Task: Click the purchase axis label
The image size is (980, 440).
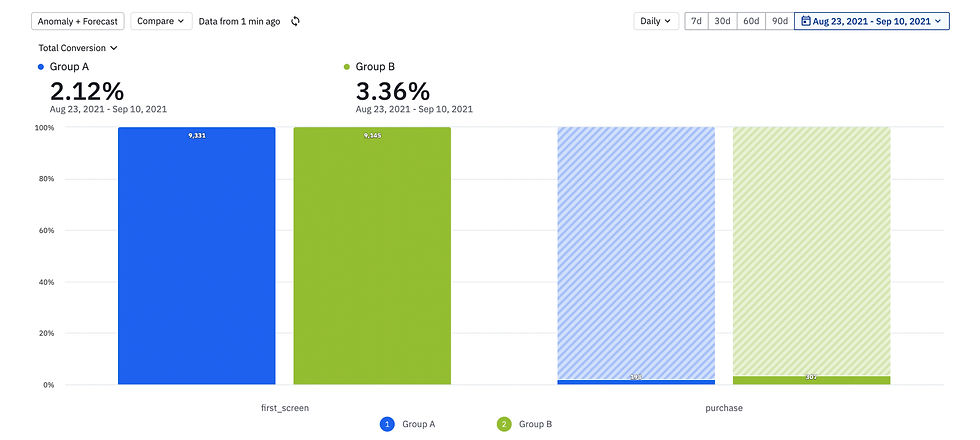Action: [x=724, y=408]
